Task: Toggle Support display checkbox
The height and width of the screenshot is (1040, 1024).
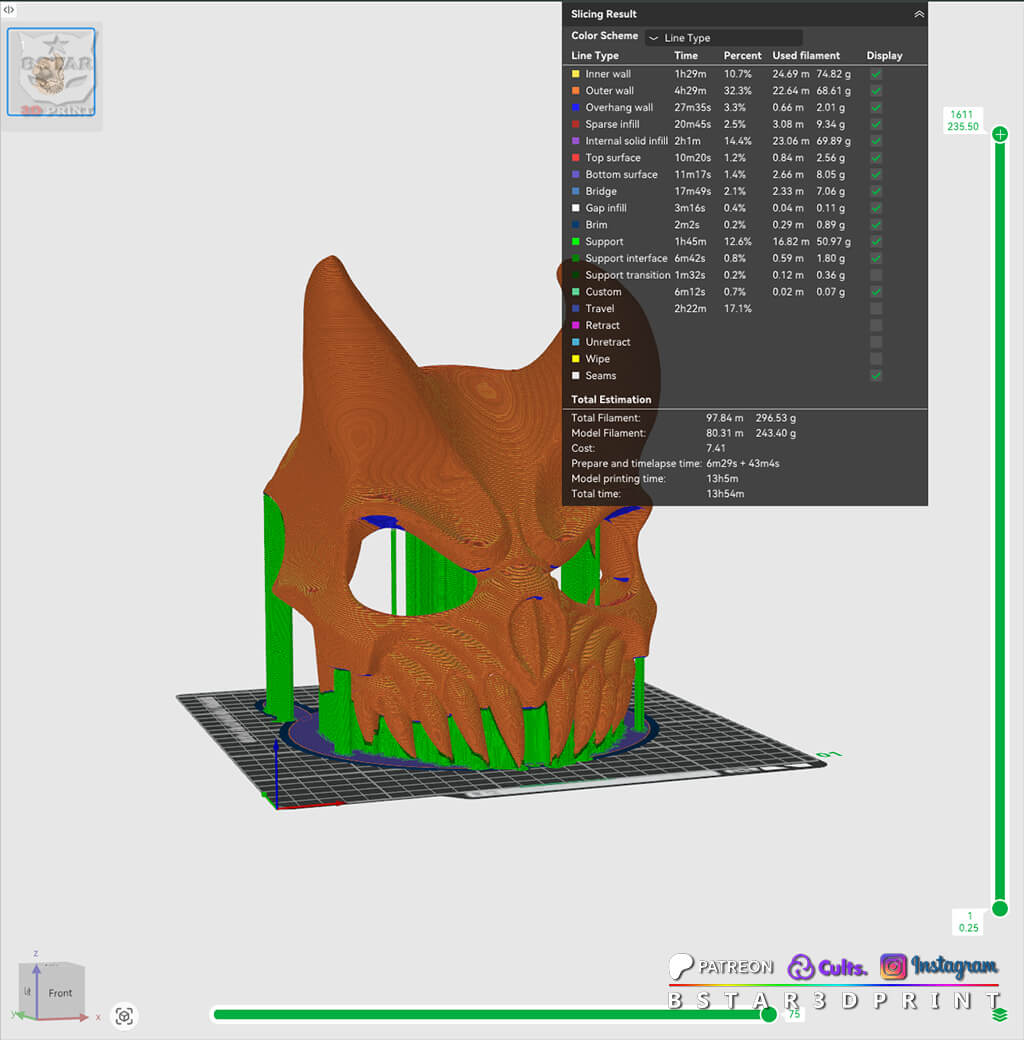Action: tap(876, 241)
